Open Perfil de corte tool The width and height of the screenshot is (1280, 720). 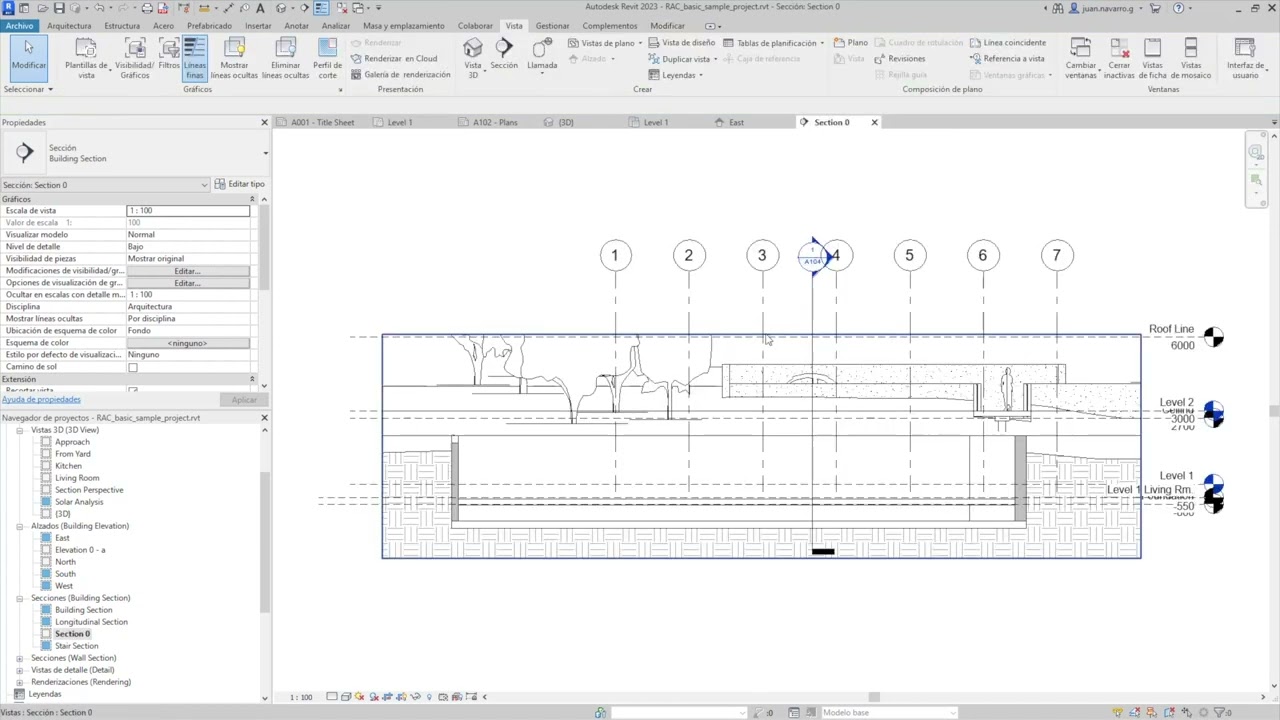point(327,58)
